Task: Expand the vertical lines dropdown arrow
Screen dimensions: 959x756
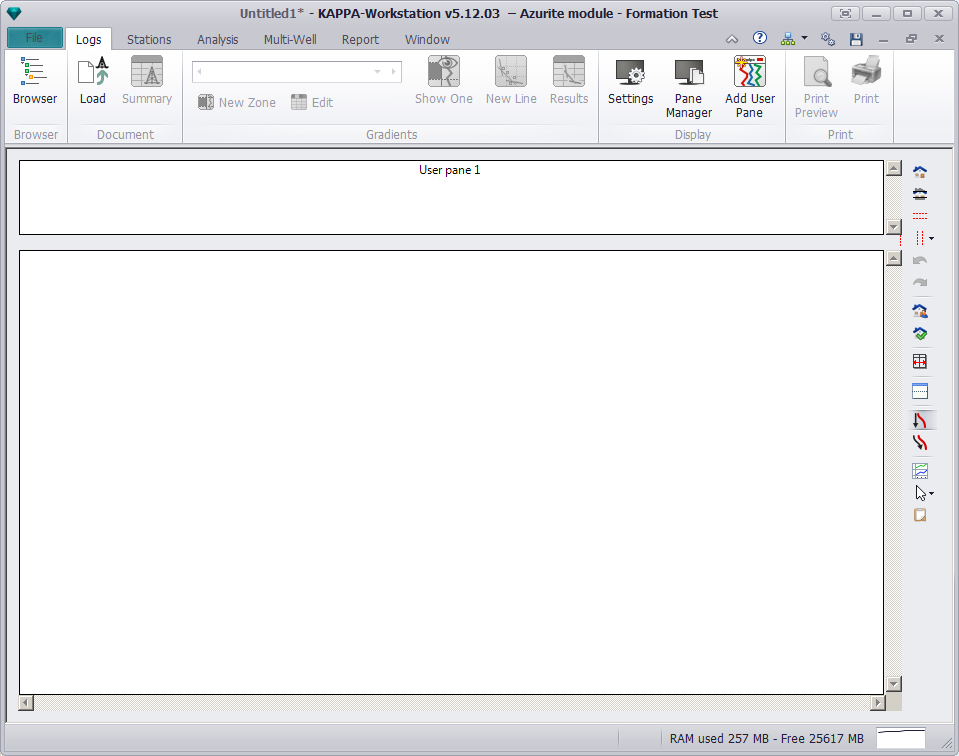Action: tap(931, 238)
